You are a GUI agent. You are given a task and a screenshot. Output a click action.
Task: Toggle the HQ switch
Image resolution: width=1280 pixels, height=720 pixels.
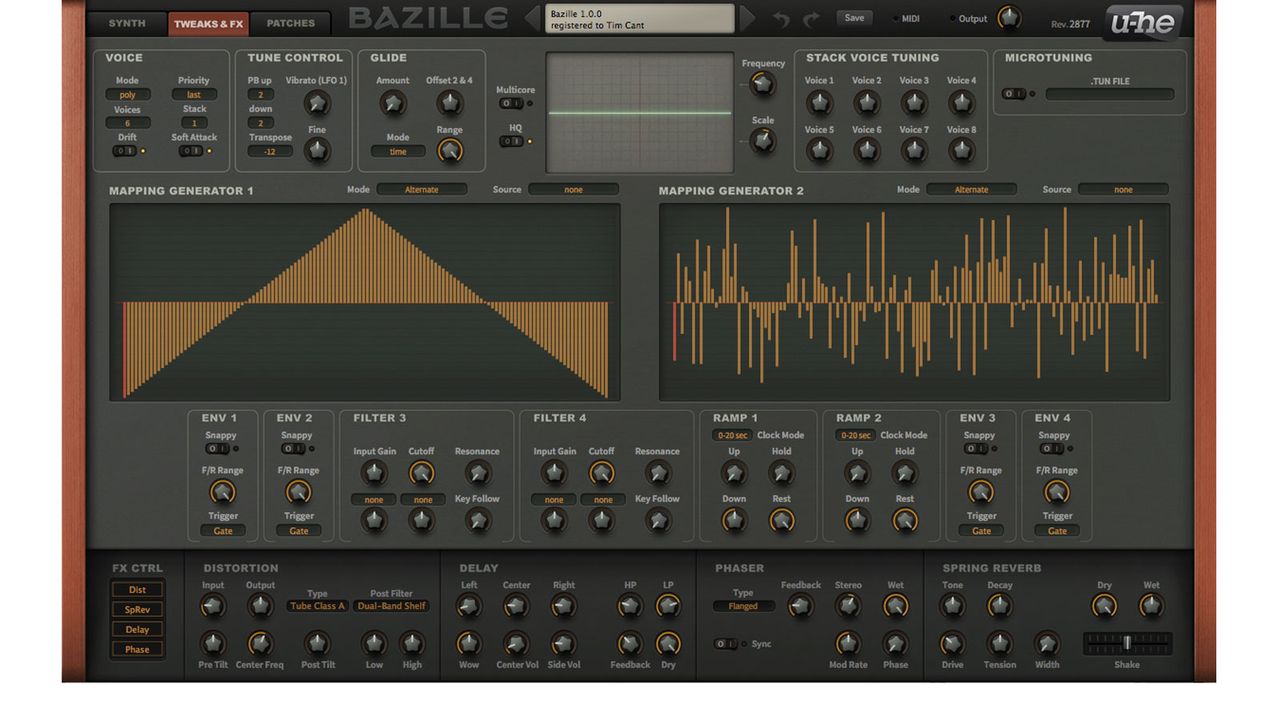point(511,142)
